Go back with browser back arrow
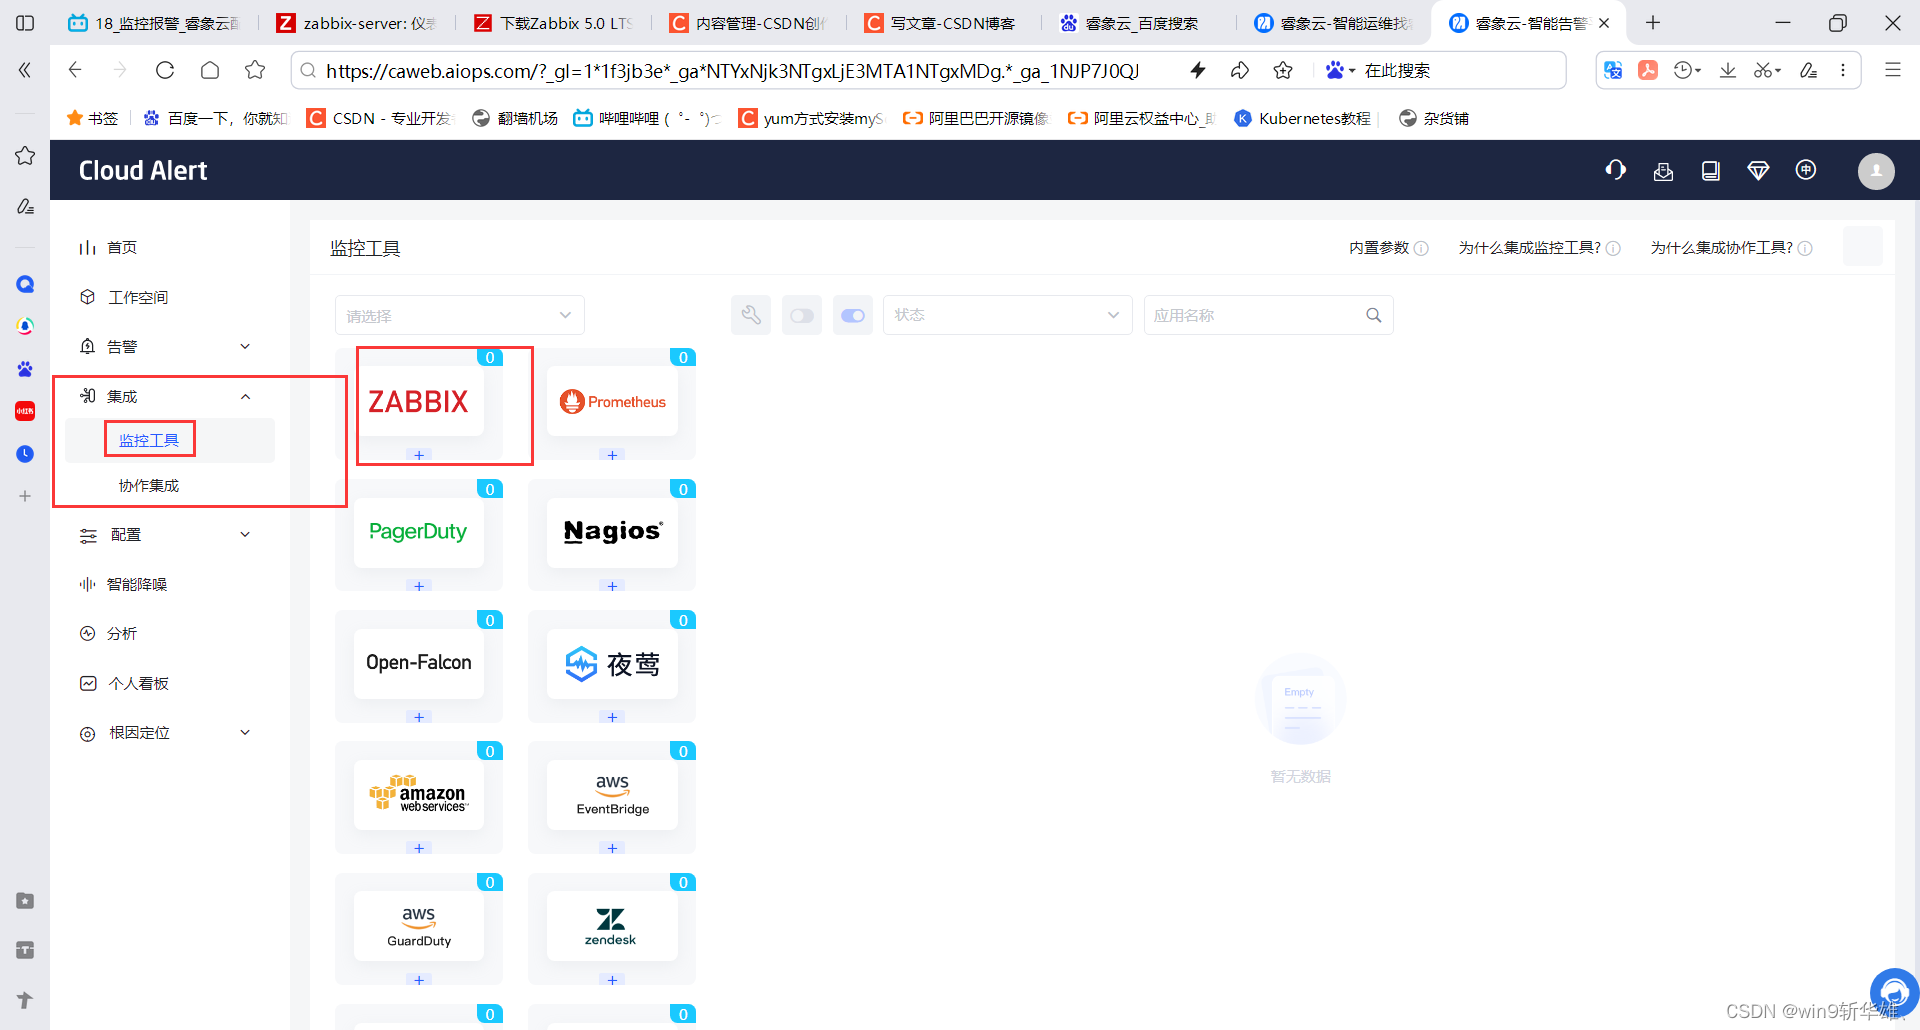Screen dimensions: 1920x1030 [75, 70]
